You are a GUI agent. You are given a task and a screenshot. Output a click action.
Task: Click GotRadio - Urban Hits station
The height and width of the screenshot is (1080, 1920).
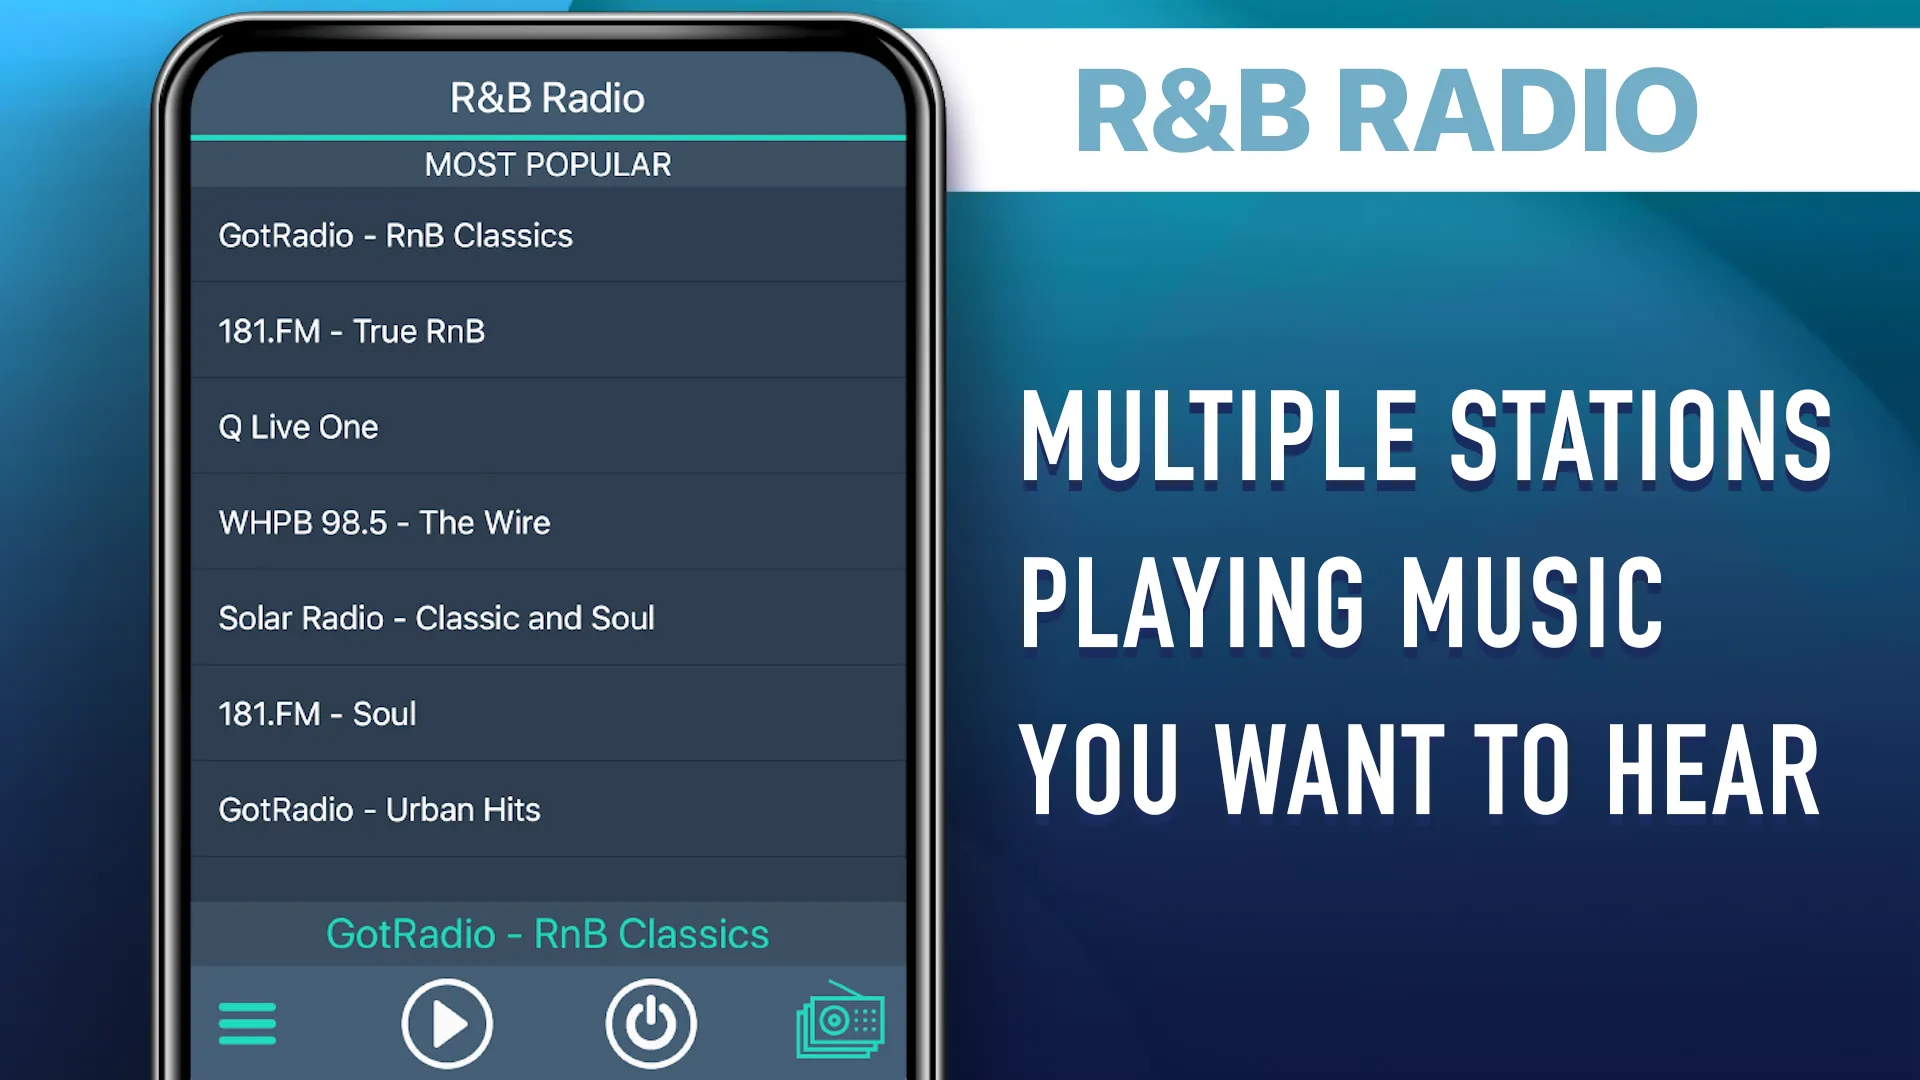click(x=549, y=808)
